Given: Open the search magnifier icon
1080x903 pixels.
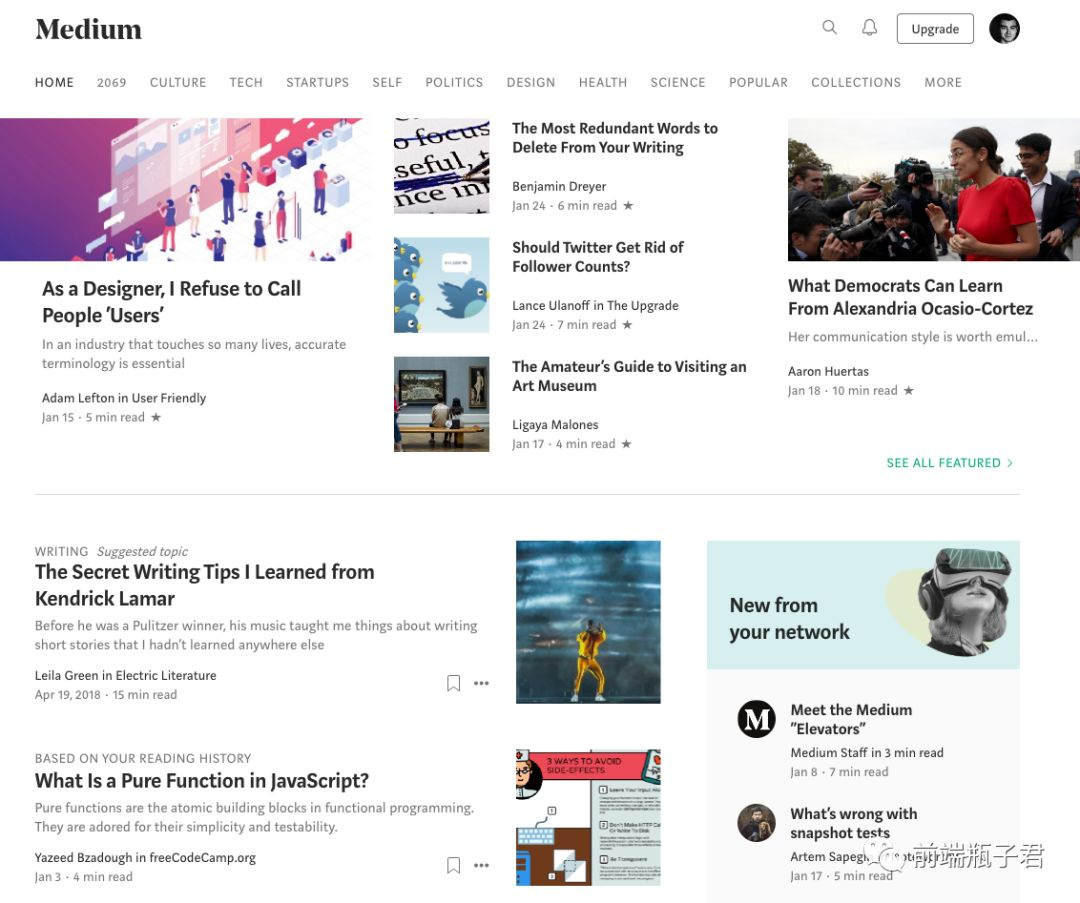Looking at the screenshot, I should (829, 28).
